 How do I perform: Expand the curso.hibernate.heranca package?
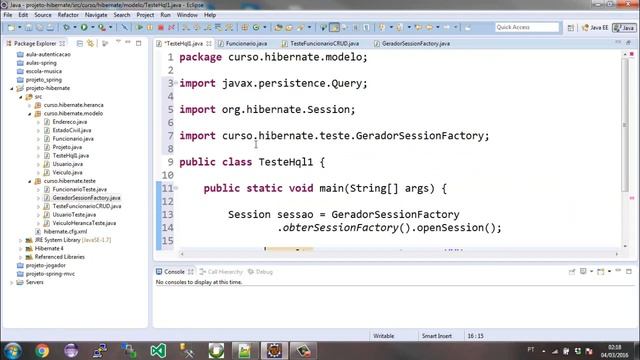tap(30, 105)
